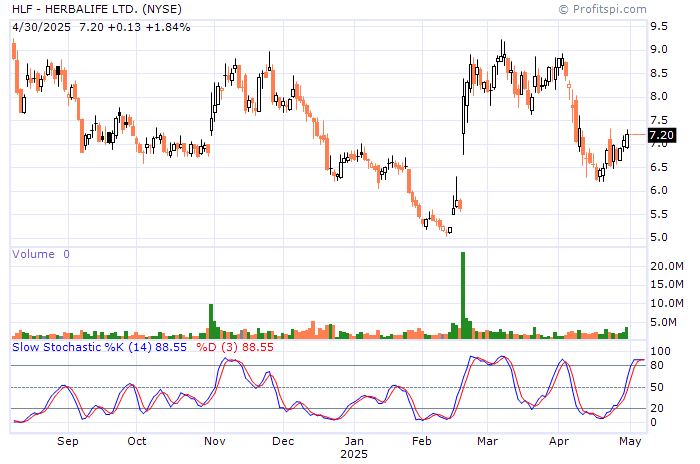700x464 pixels.
Task: Click the 2025 year label below Jan
Action: pos(354,454)
